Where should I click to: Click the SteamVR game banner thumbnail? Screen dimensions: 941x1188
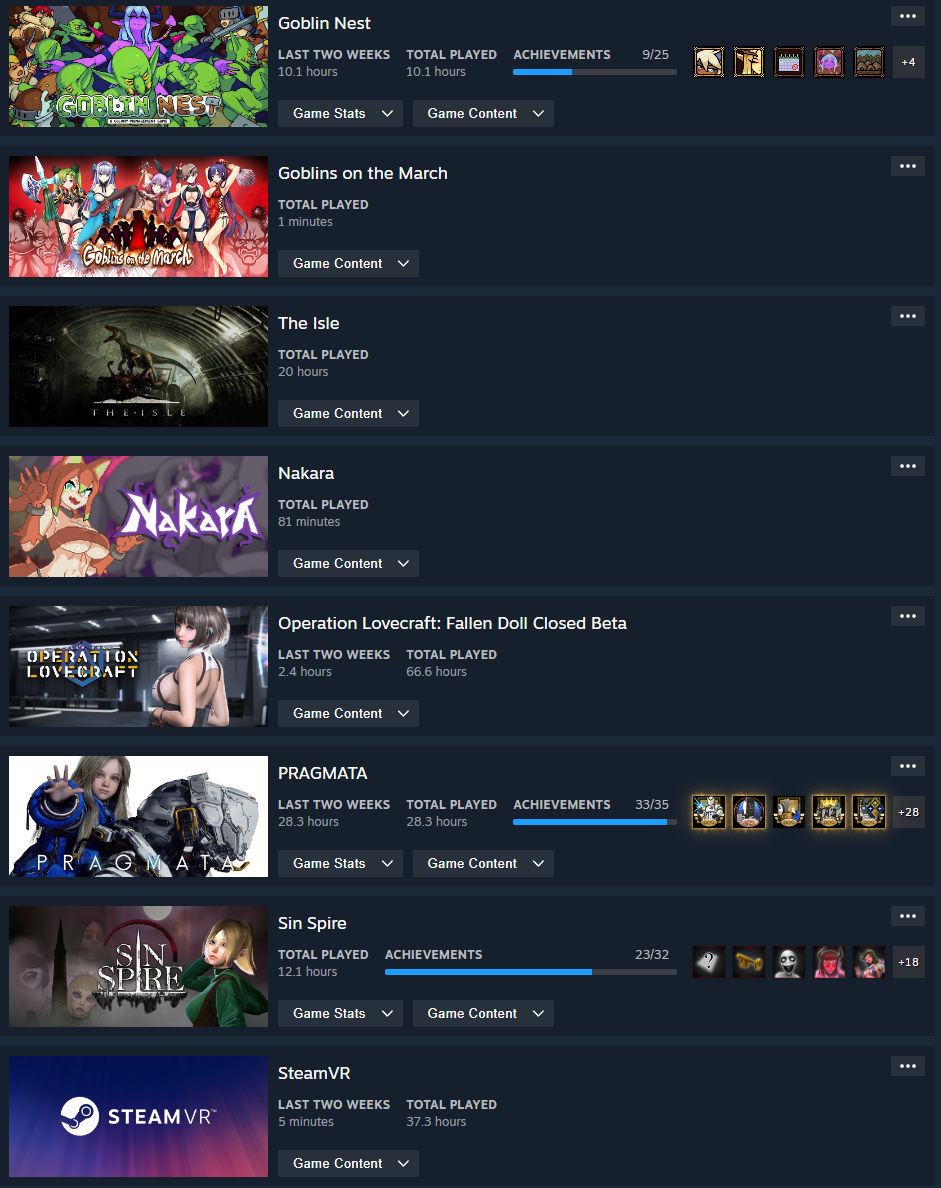pos(139,1117)
